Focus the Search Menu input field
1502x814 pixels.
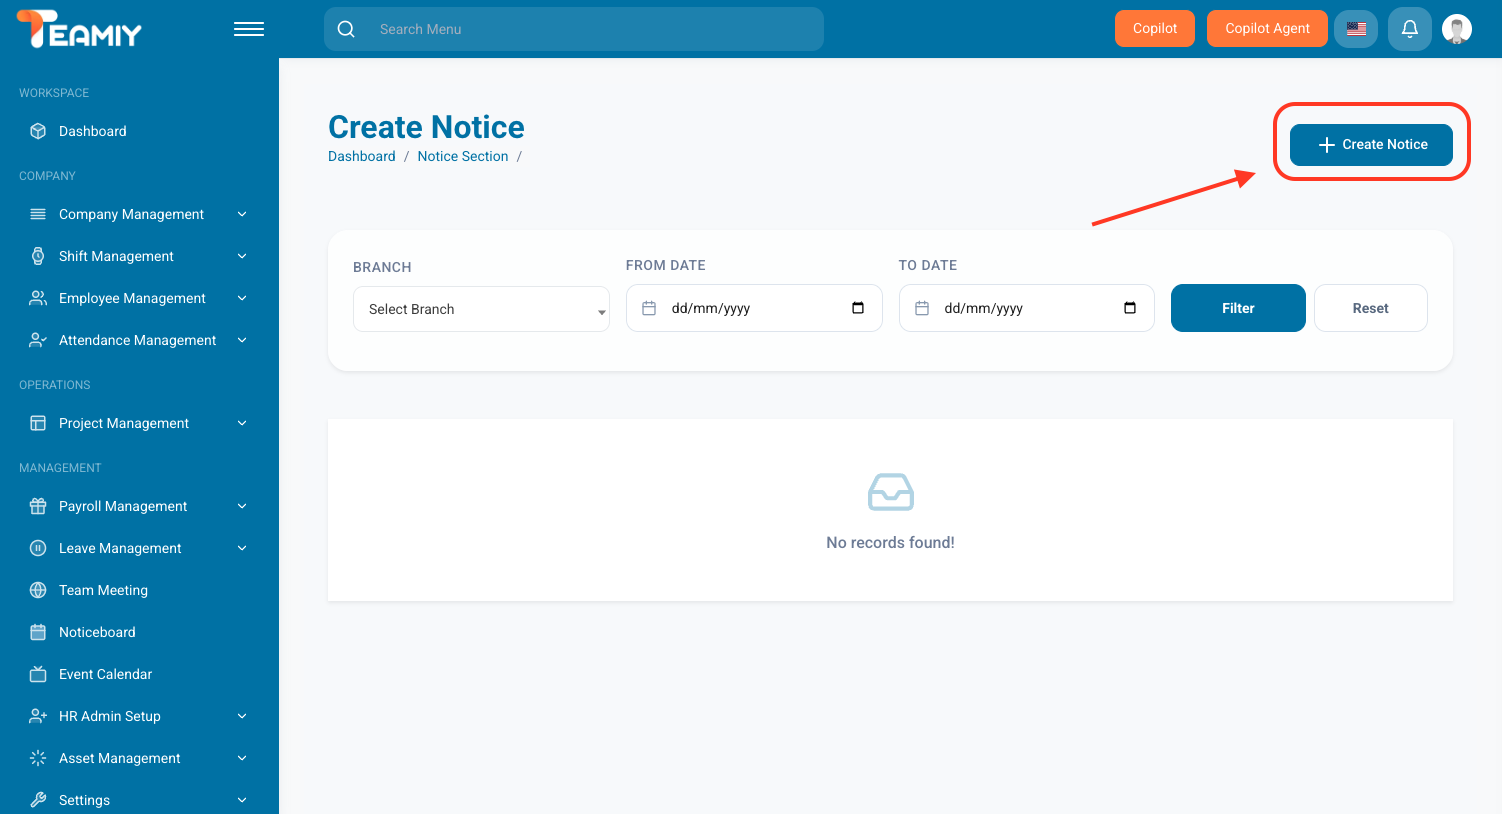coord(590,29)
